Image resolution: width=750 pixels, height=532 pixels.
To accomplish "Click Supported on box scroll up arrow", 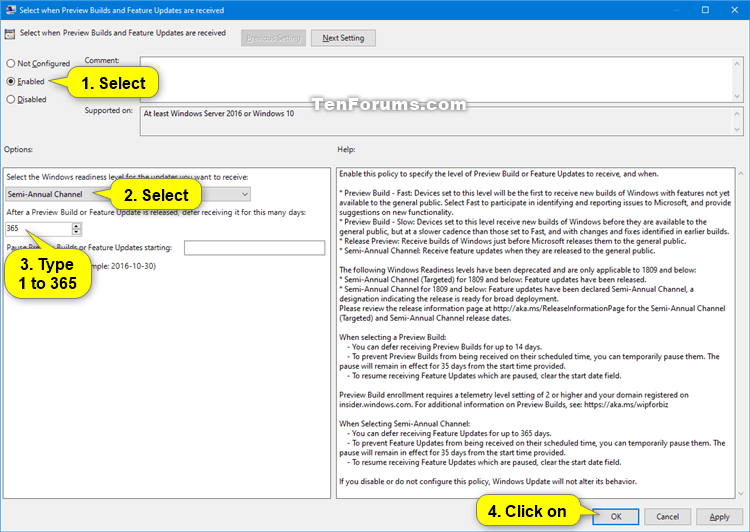I will tap(737, 113).
